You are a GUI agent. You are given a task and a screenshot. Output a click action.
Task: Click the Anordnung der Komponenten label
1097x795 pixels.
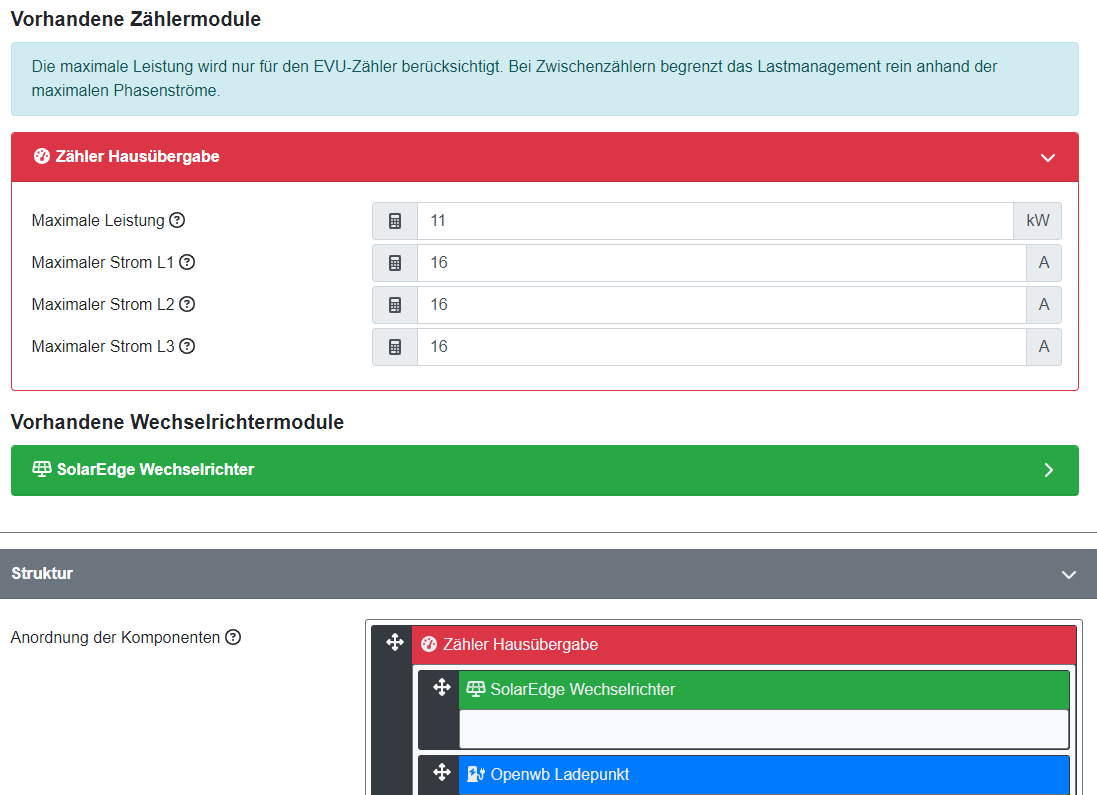coord(115,638)
